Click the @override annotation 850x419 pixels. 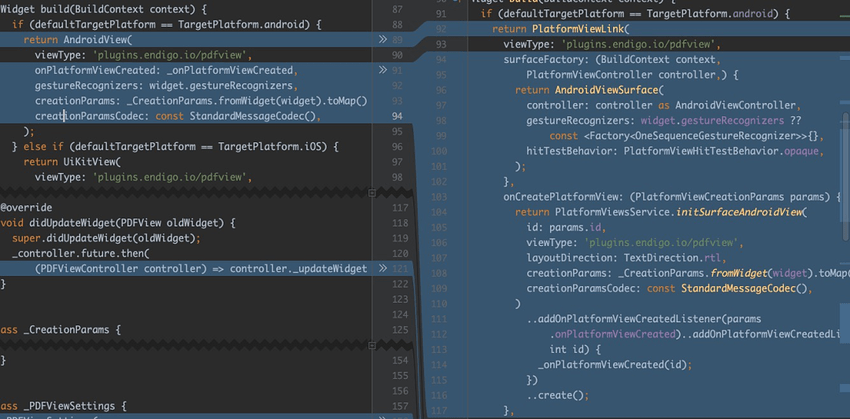[x=20, y=207]
